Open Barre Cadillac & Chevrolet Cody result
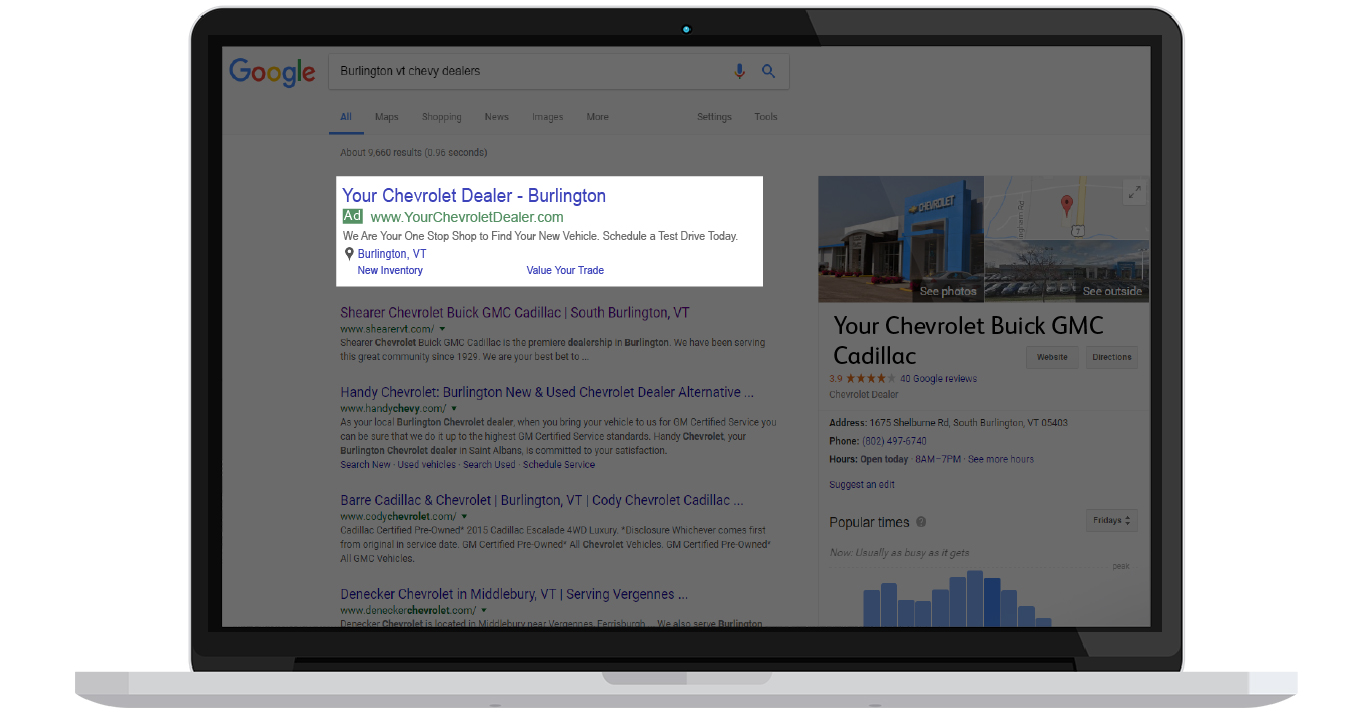The width and height of the screenshot is (1366, 713). tap(542, 501)
